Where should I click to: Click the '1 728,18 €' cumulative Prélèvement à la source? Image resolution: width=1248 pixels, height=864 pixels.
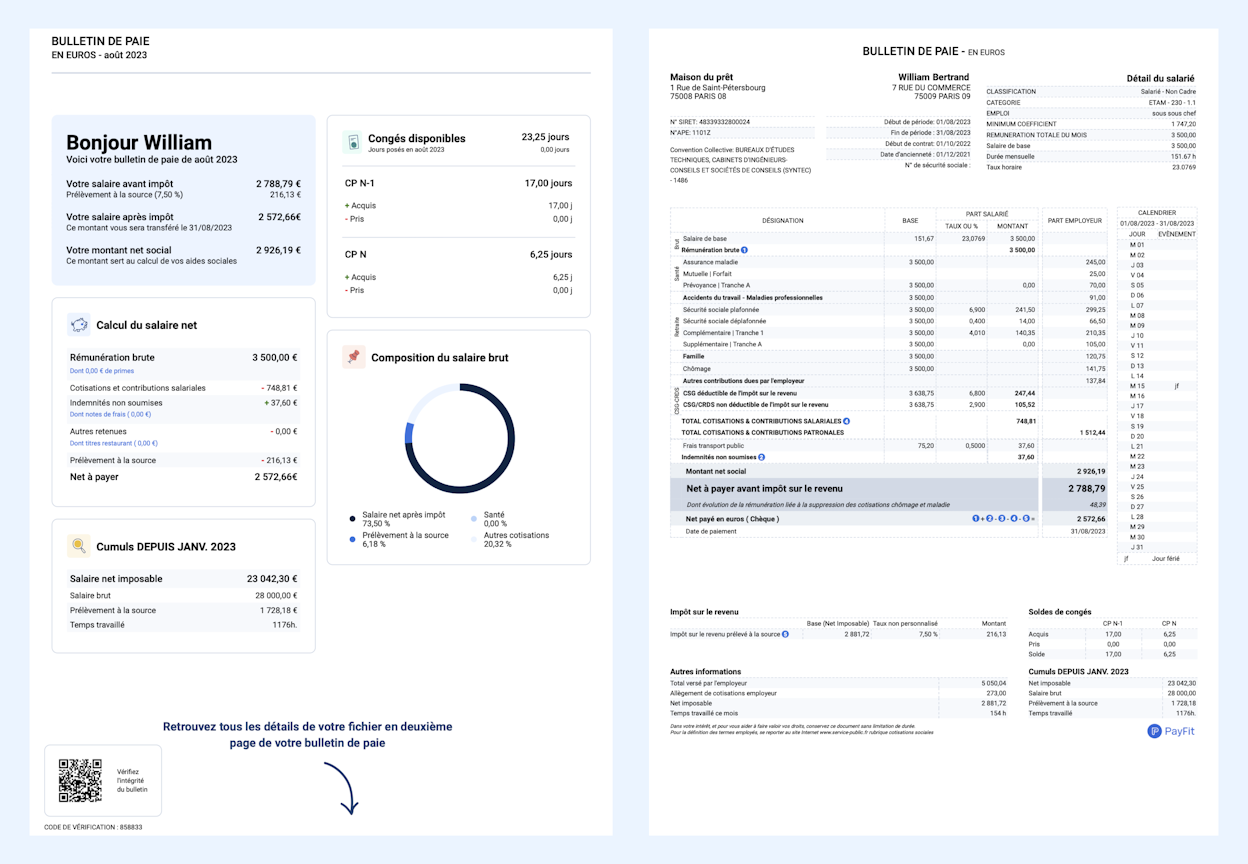coord(277,610)
